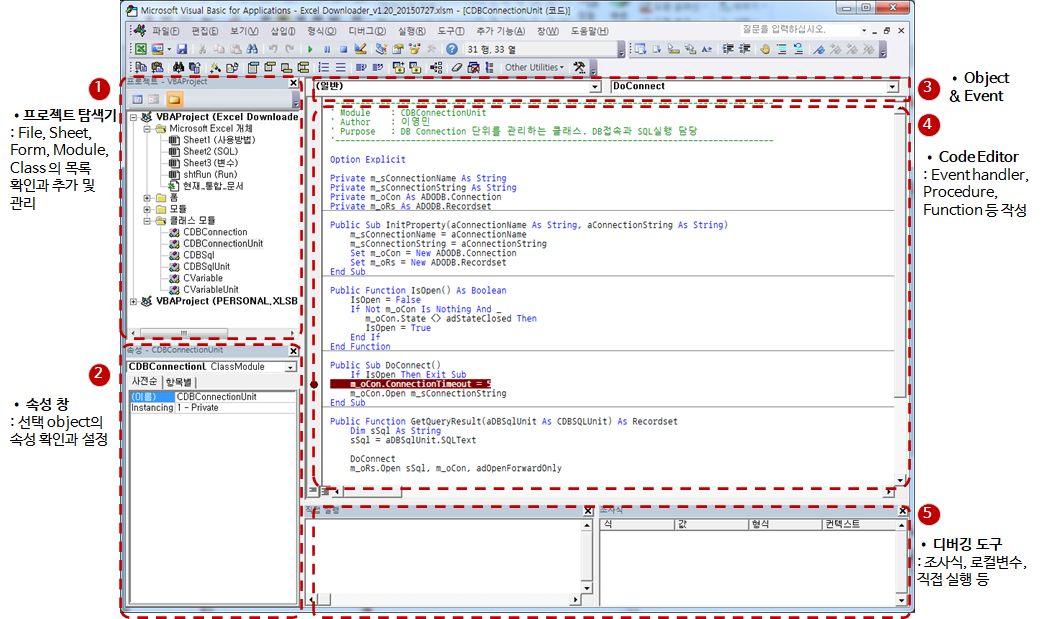Screen dimensions: 1041x619
Task: Open the 디버그(D) menu
Action: pyautogui.click(x=366, y=31)
